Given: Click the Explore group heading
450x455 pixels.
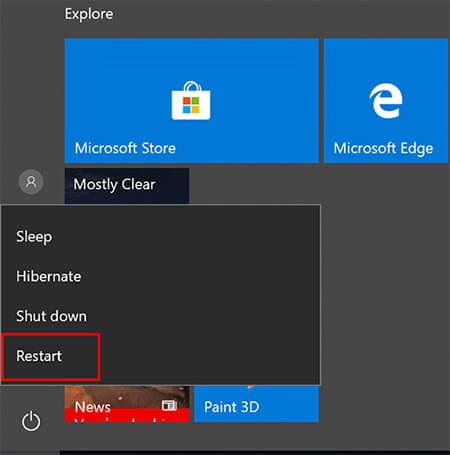Looking at the screenshot, I should 89,14.
